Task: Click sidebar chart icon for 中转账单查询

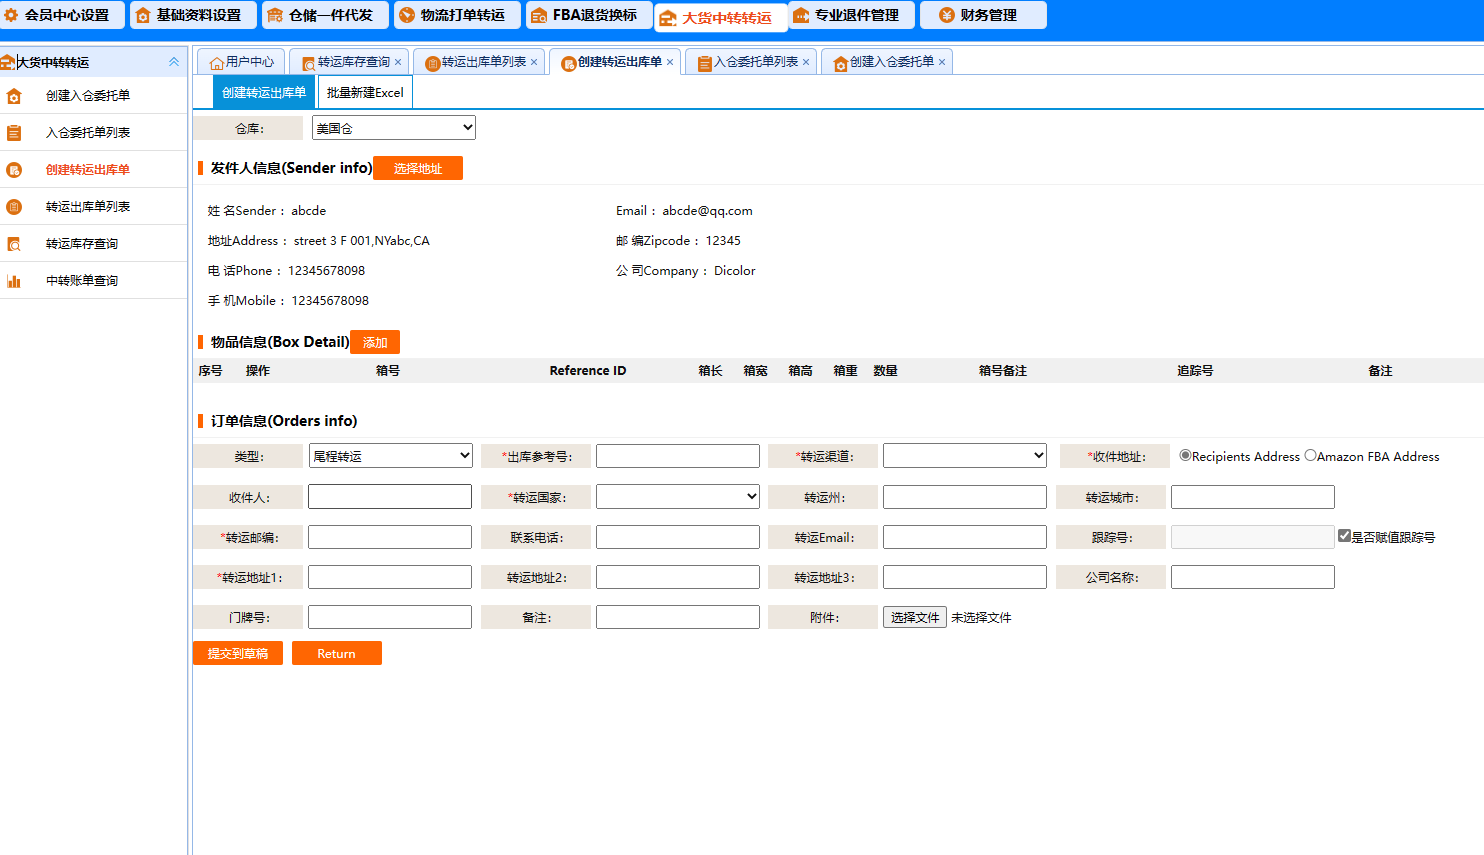Action: [x=14, y=281]
